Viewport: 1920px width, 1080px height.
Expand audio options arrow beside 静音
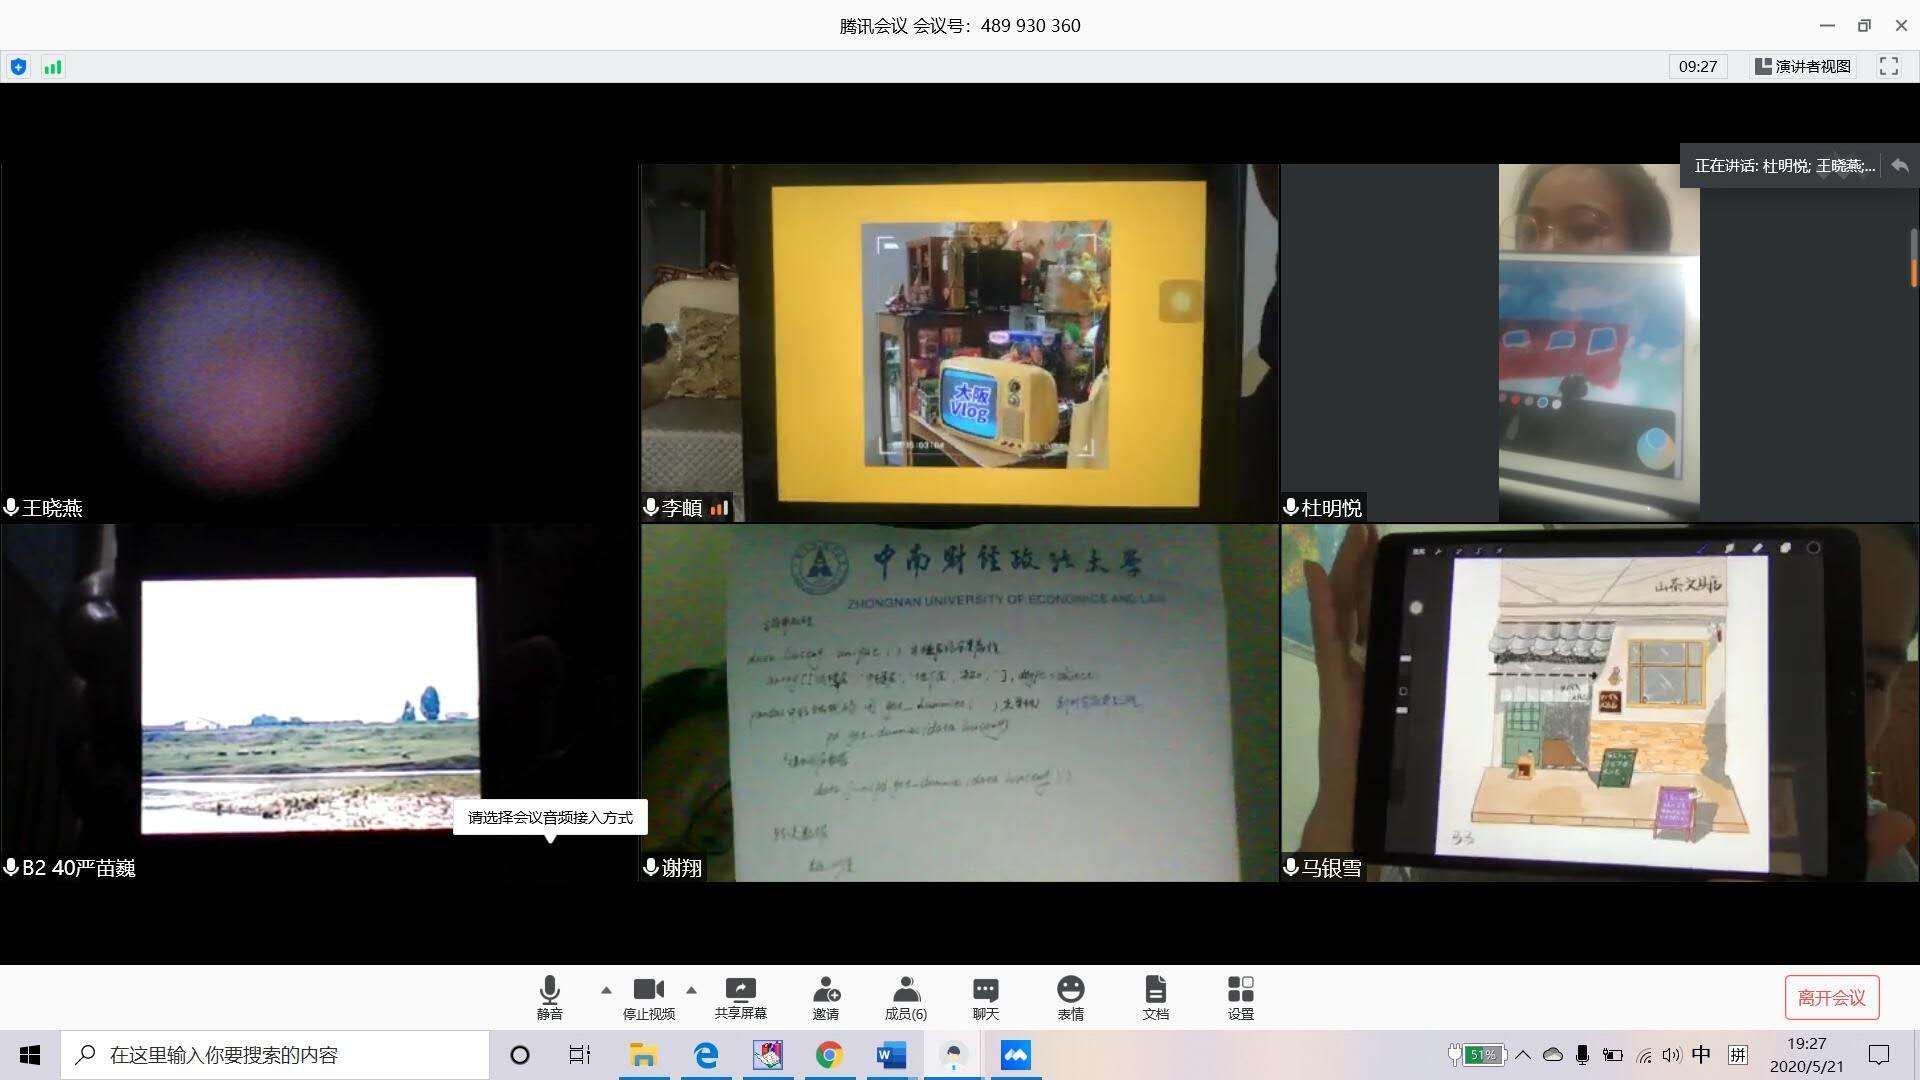coord(606,990)
